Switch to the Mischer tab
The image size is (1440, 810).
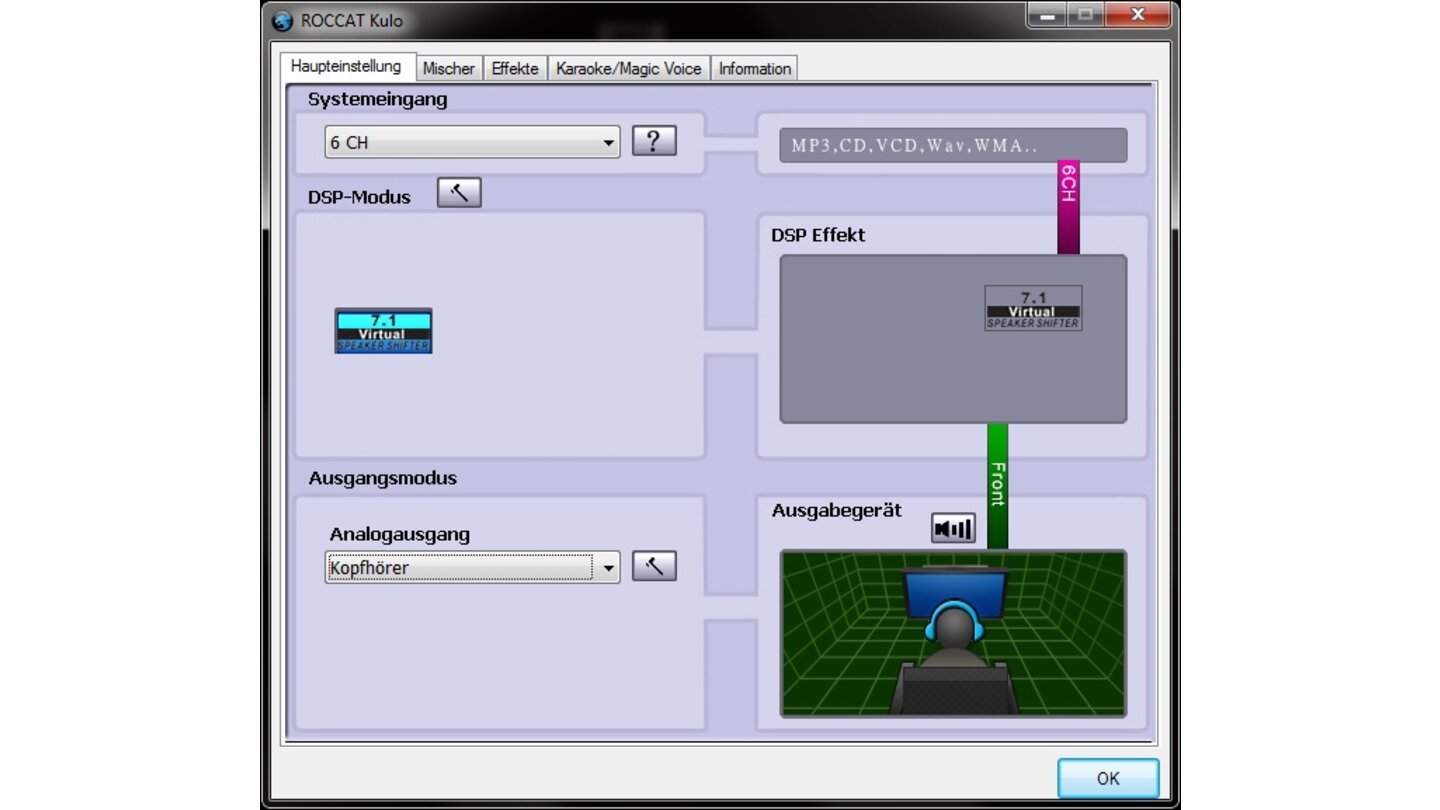448,69
